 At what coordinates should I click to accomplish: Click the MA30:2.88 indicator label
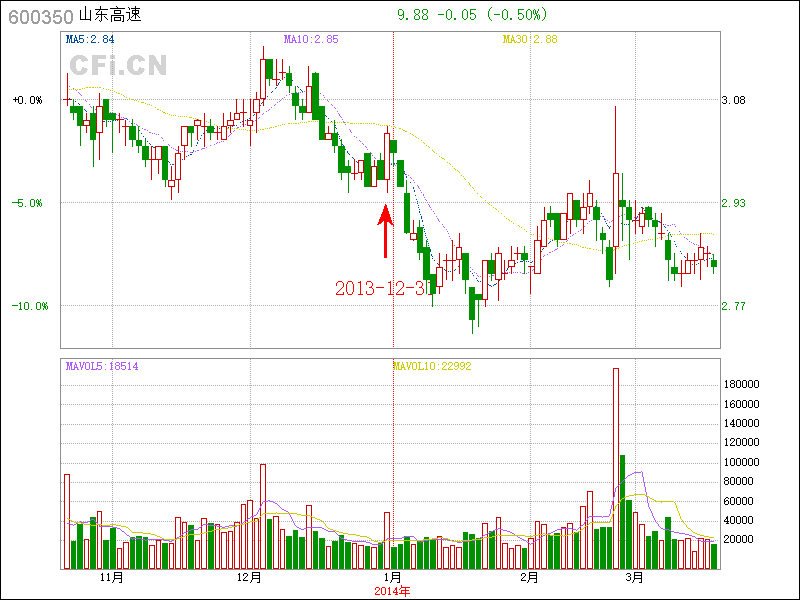(x=530, y=39)
